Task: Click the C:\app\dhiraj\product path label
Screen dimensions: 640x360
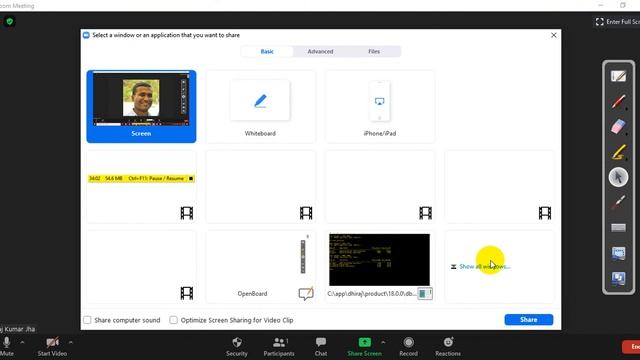Action: [371, 293]
